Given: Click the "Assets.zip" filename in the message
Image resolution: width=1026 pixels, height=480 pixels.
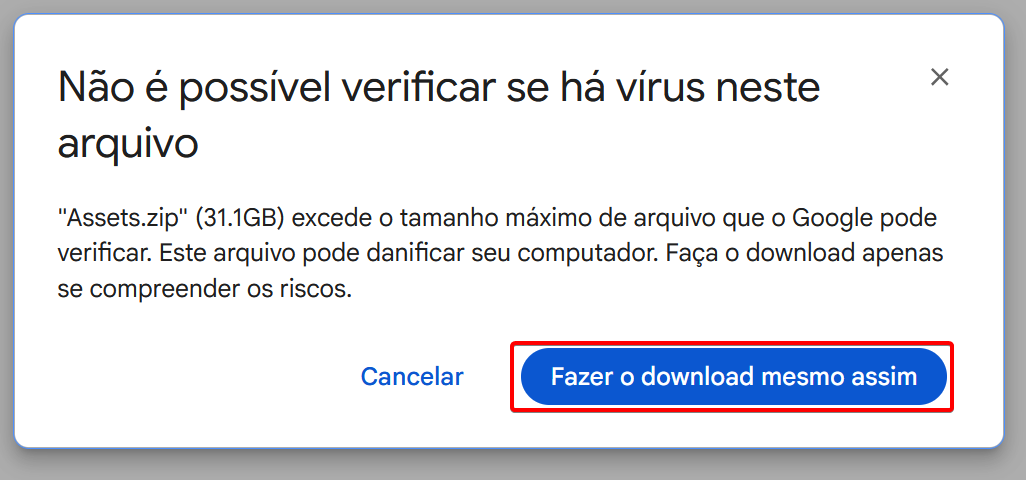Looking at the screenshot, I should point(124,218).
